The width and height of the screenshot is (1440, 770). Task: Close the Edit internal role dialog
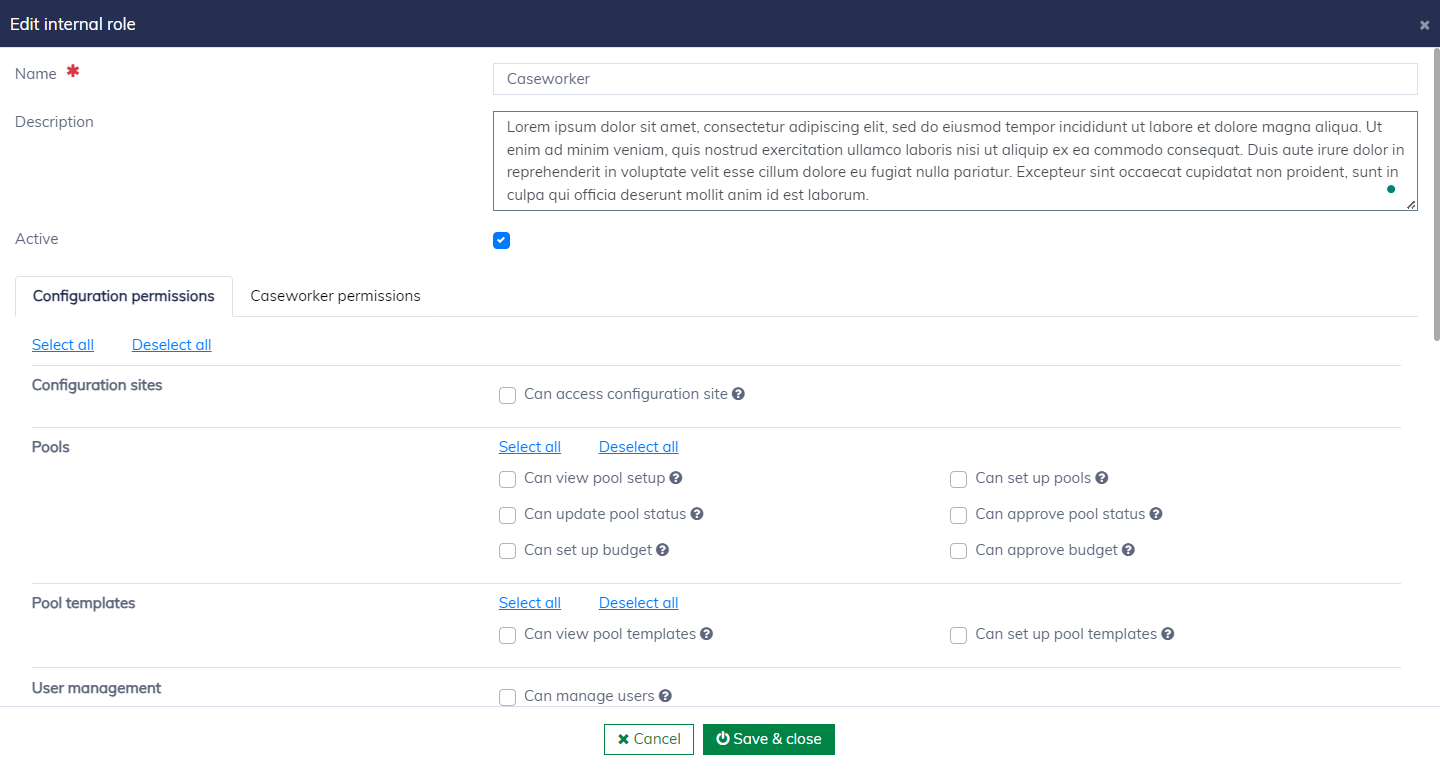[x=1424, y=25]
